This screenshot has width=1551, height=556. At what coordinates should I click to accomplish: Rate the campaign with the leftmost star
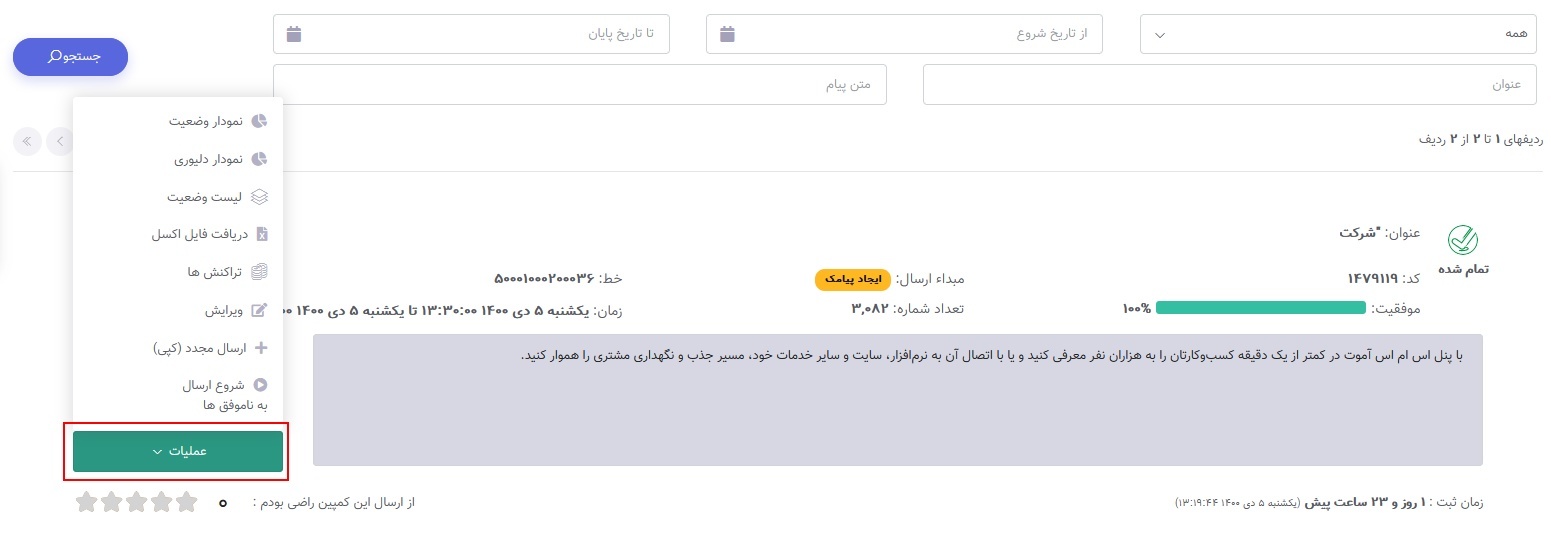coord(86,502)
